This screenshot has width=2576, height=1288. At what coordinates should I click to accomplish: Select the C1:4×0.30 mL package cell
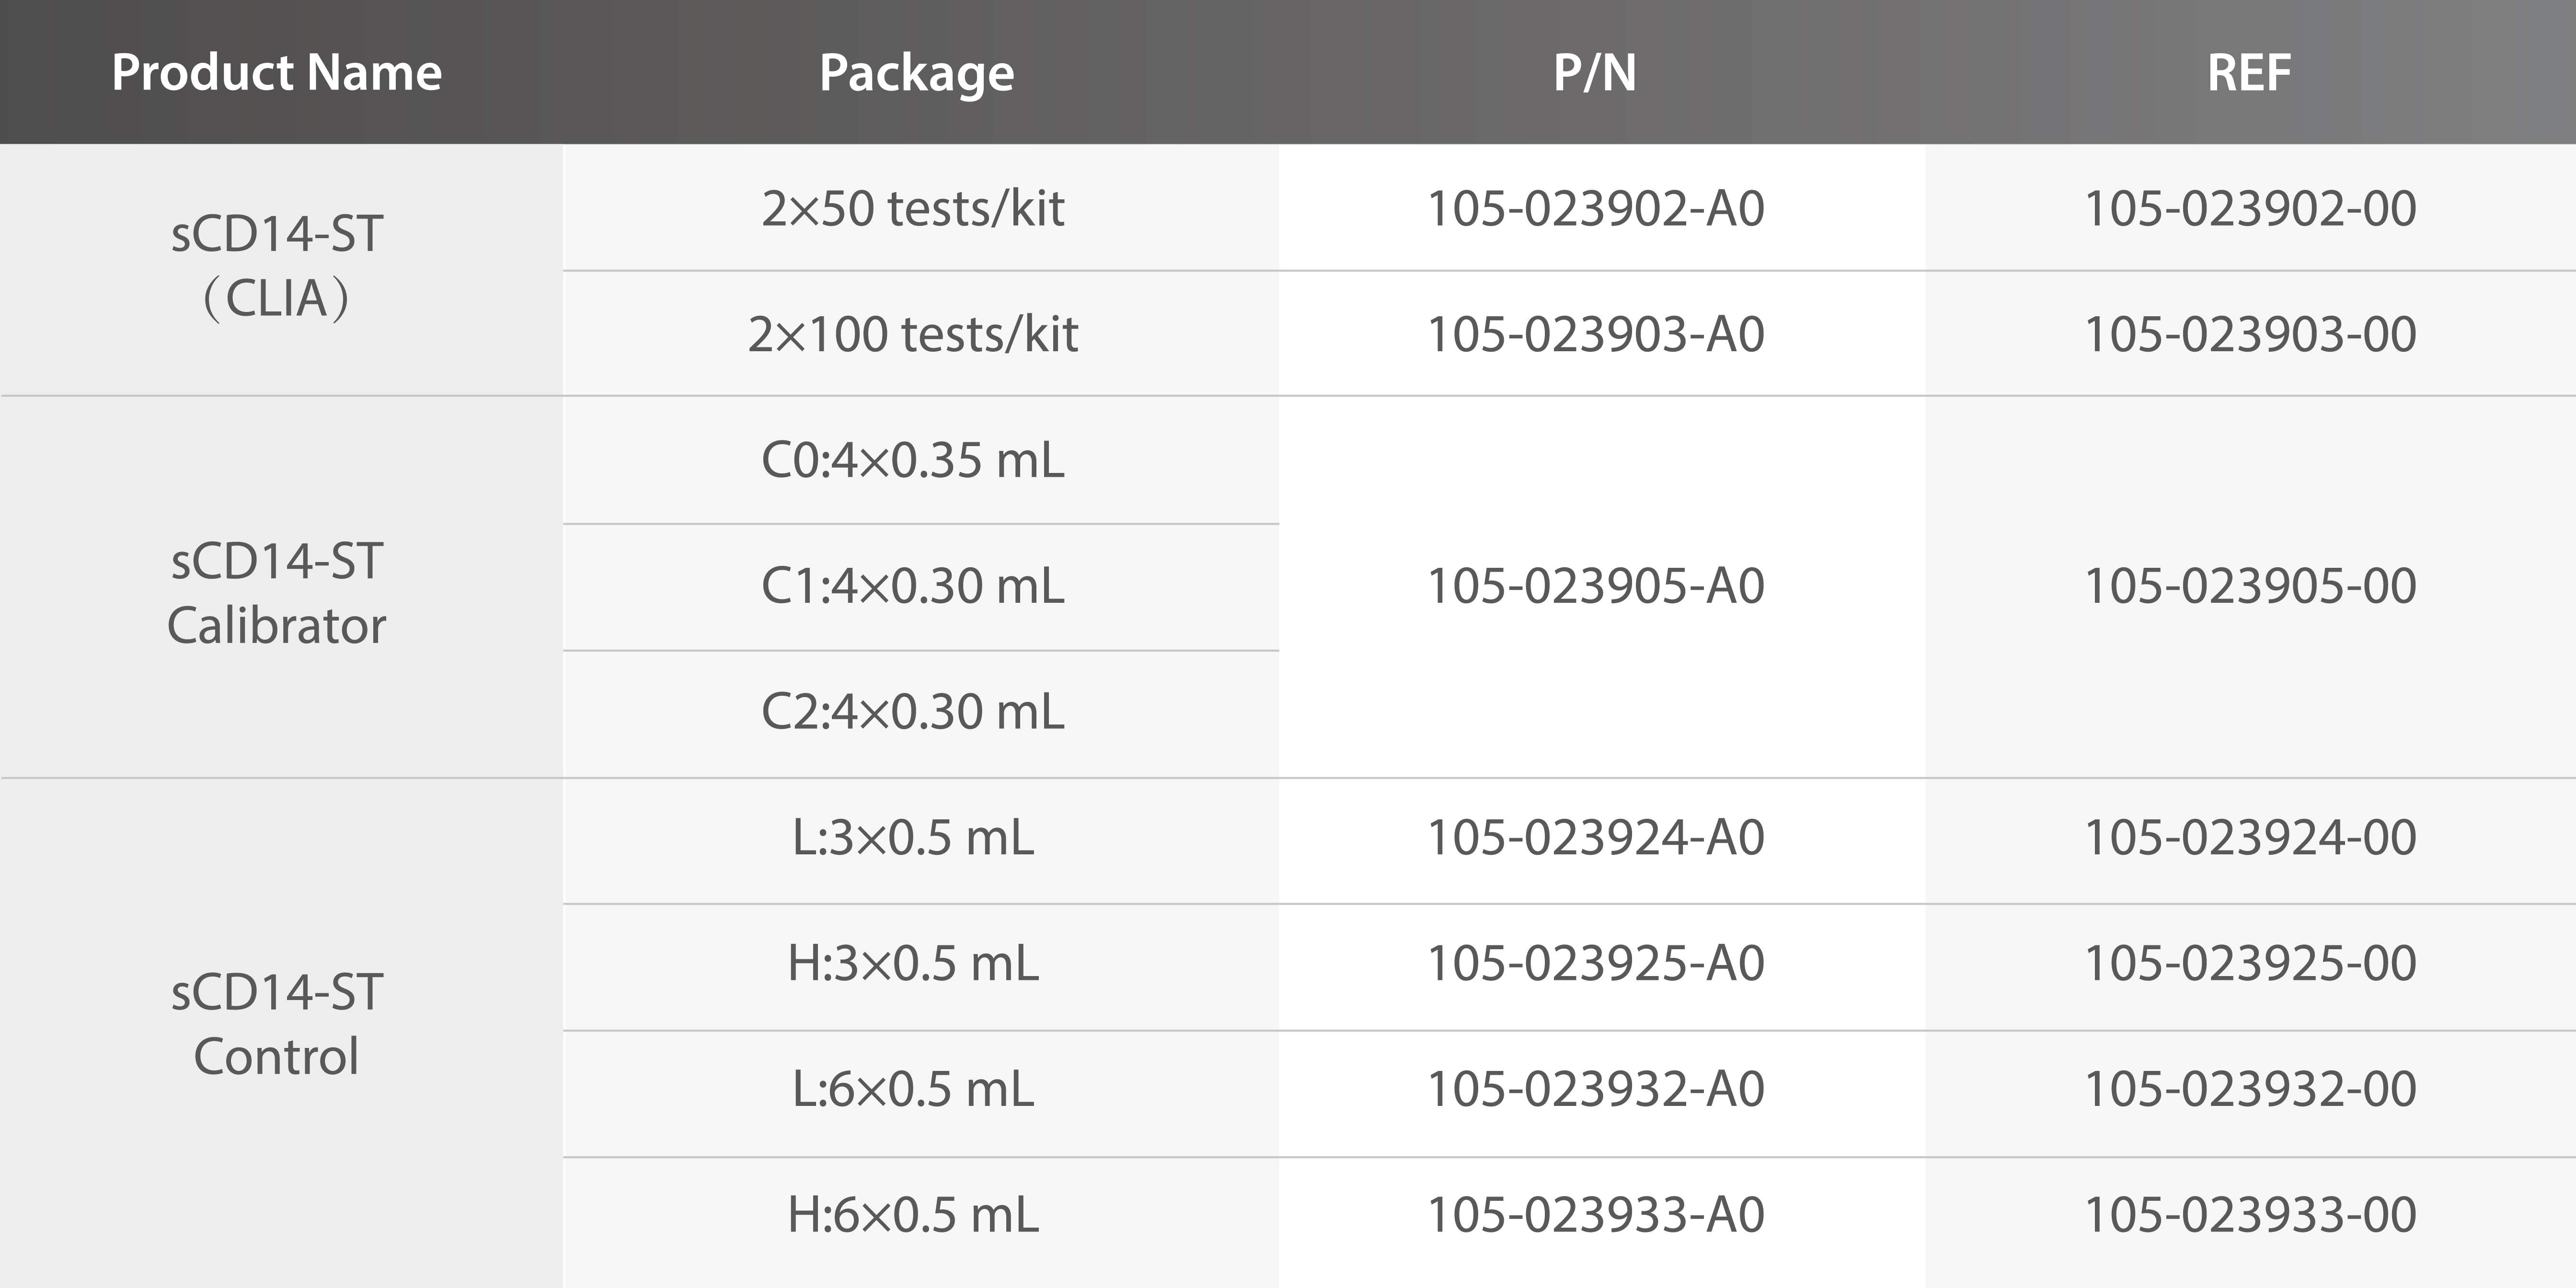(x=912, y=586)
